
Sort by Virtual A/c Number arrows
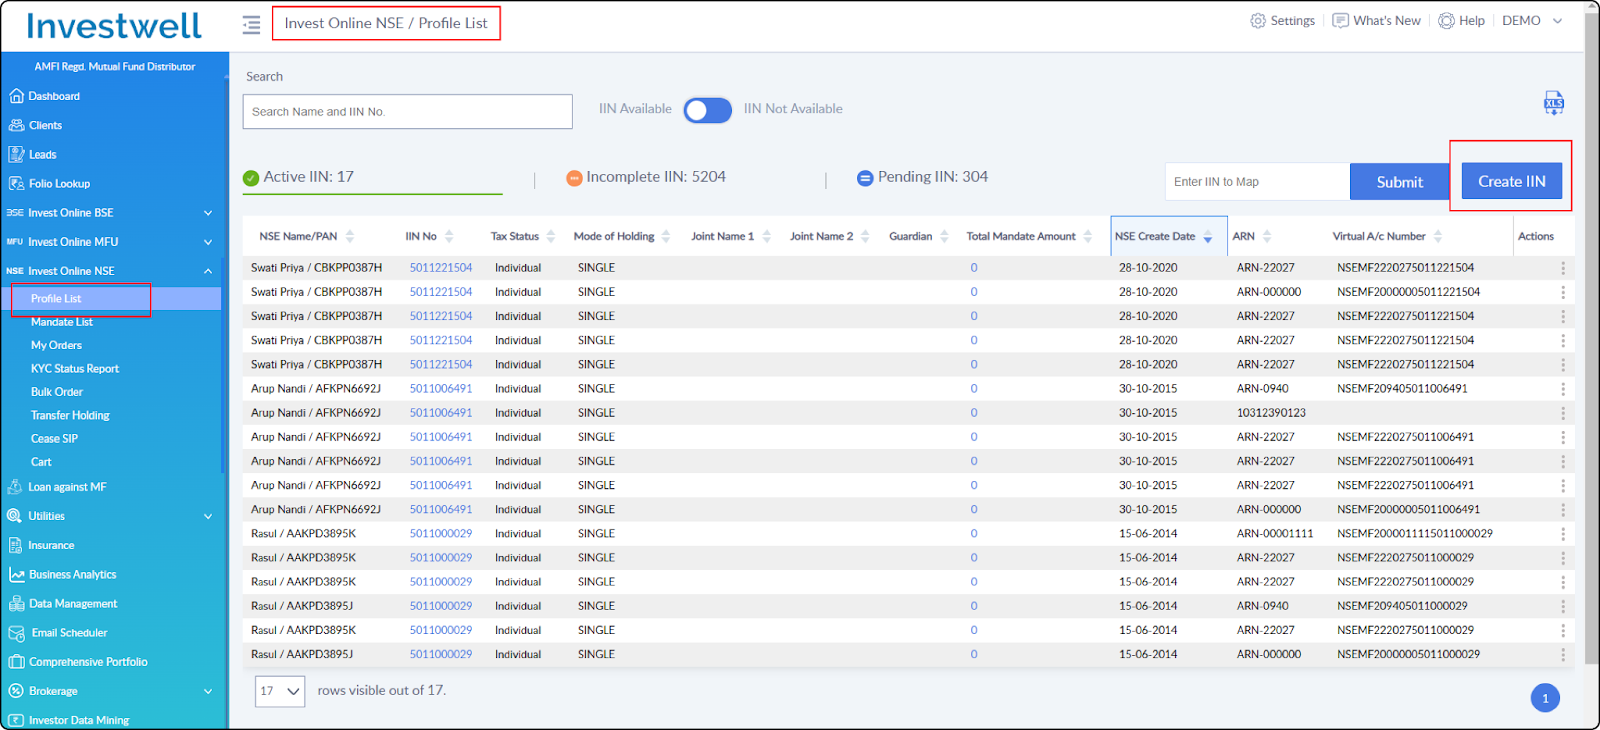tap(1438, 236)
